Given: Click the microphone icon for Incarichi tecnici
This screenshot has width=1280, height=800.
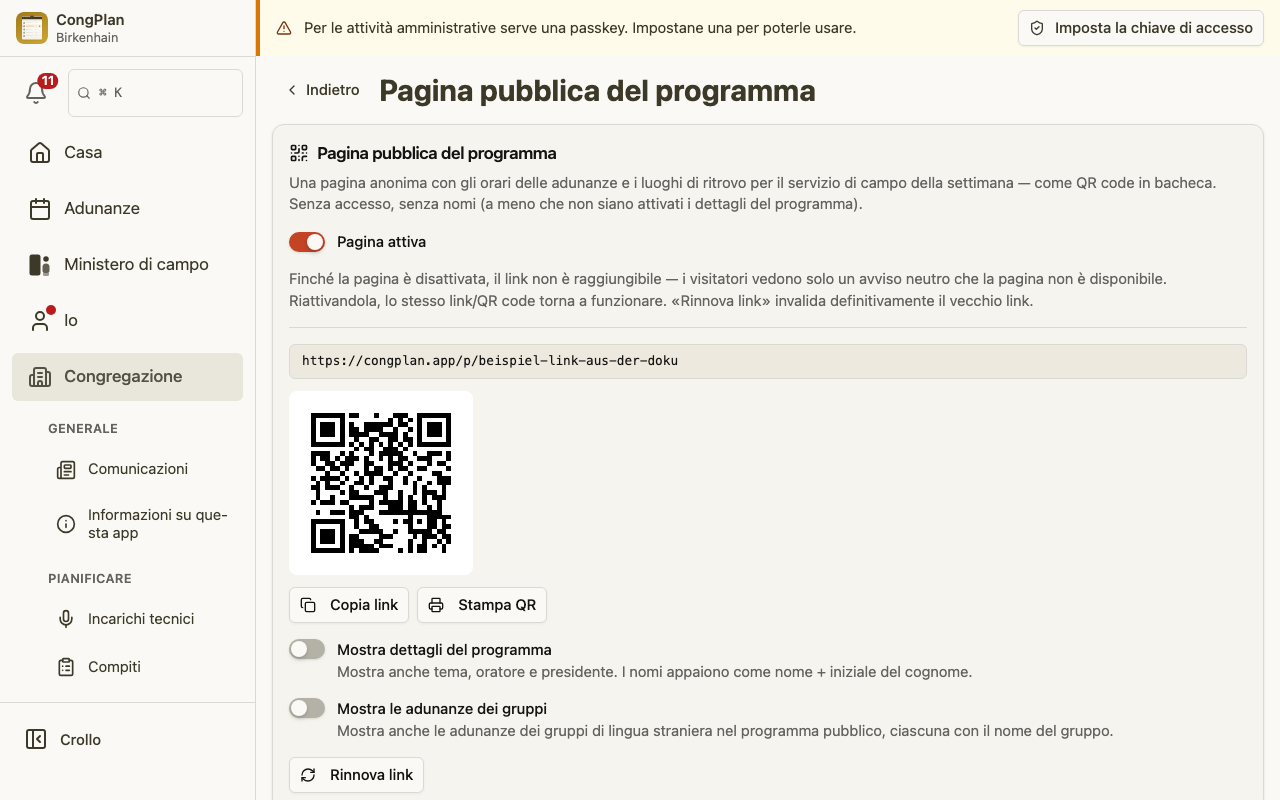Looking at the screenshot, I should (x=66, y=619).
